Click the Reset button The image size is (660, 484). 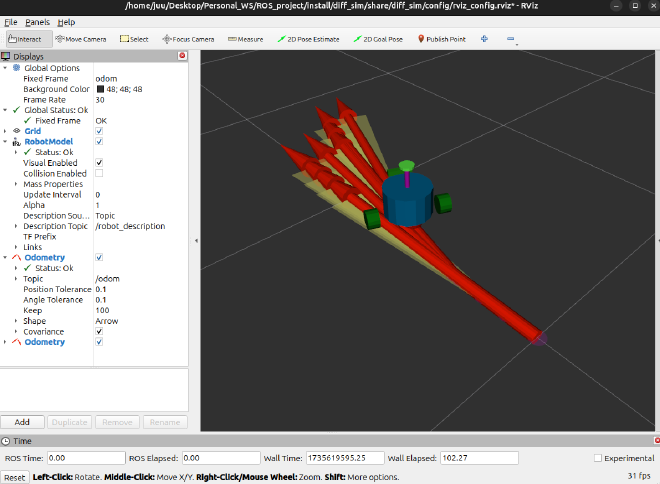click(x=15, y=477)
